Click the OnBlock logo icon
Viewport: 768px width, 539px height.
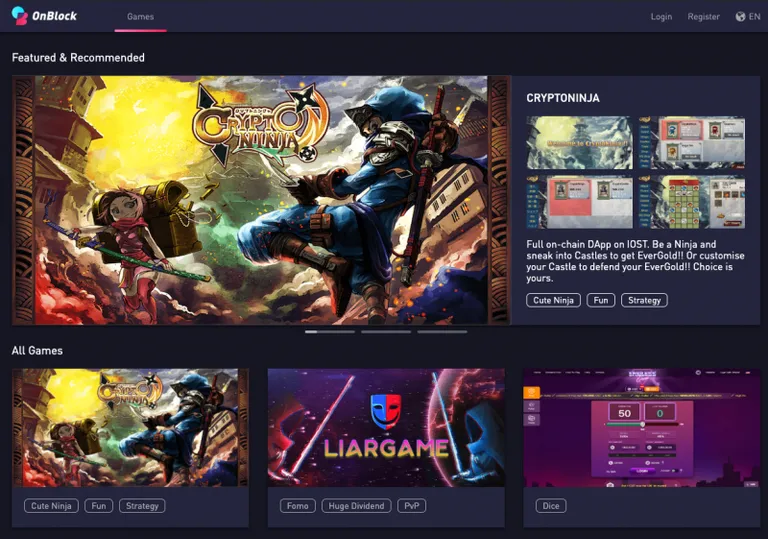[x=20, y=16]
